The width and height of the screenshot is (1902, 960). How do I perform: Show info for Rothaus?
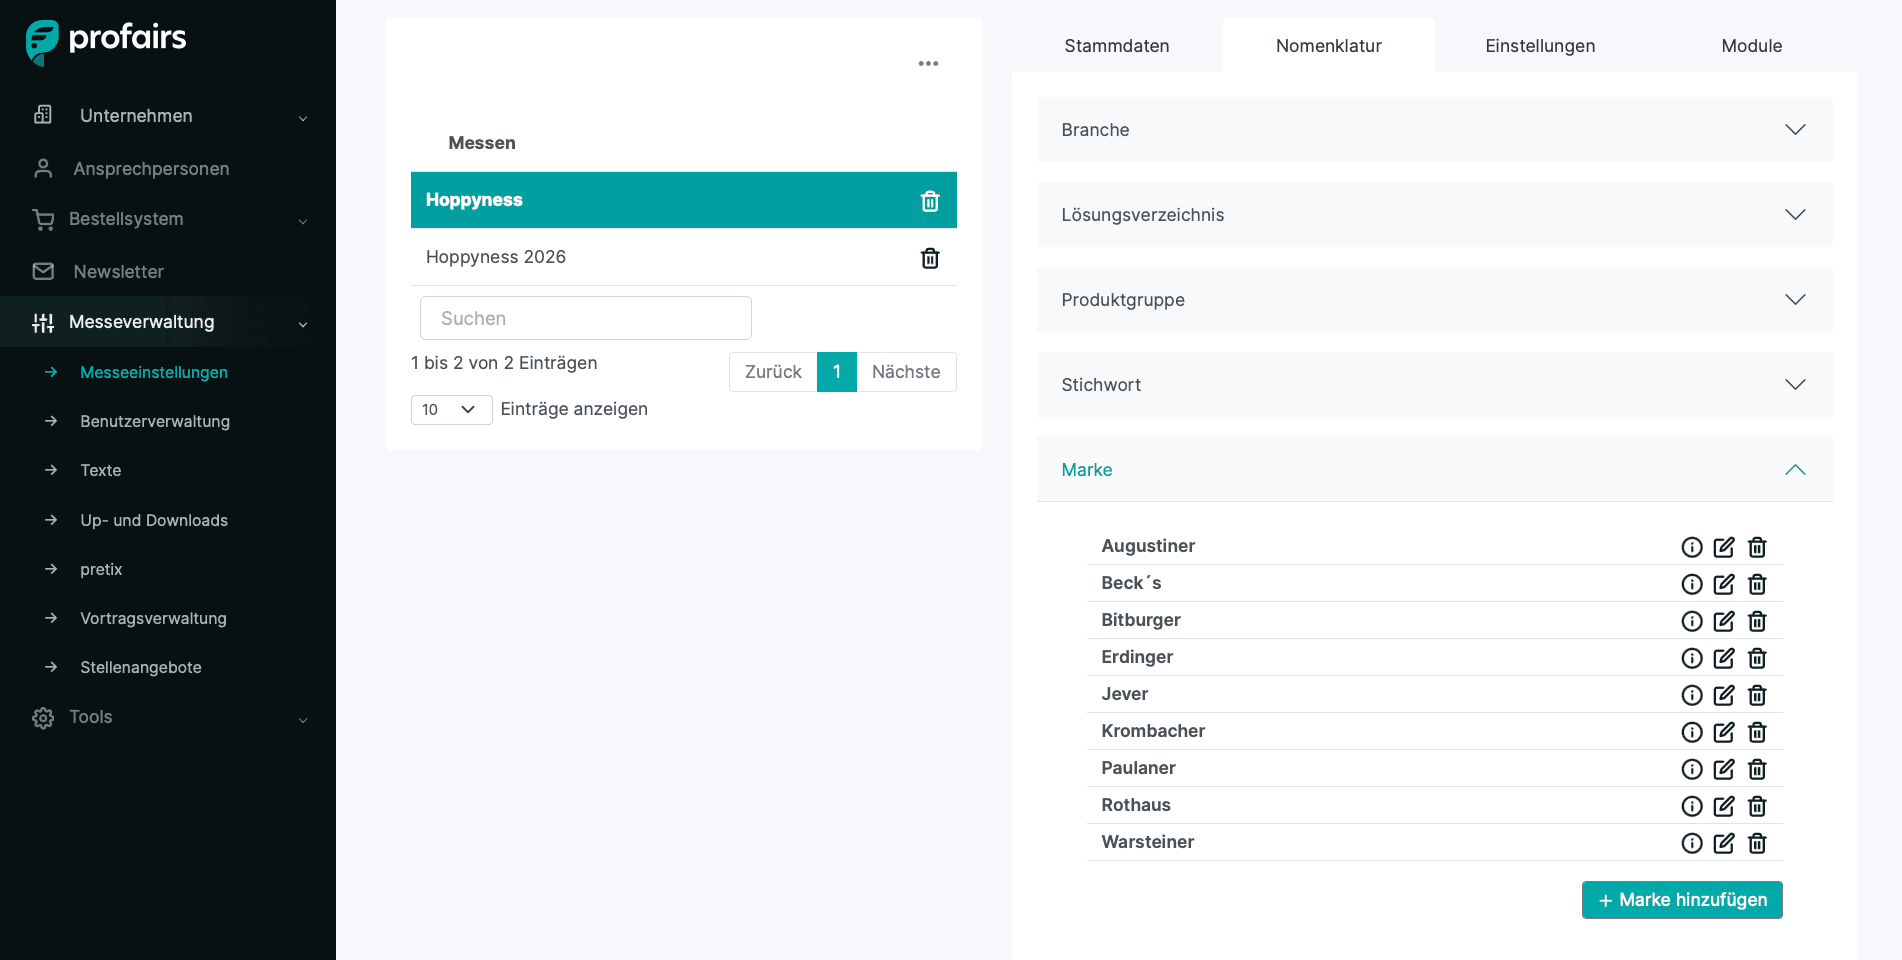[x=1692, y=806]
